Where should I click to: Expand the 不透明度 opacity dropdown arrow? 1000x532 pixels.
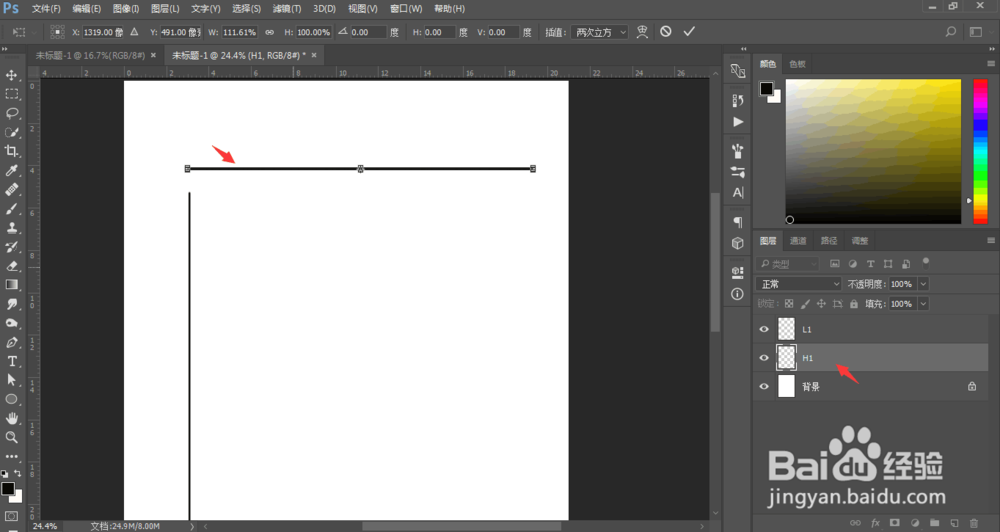point(923,284)
